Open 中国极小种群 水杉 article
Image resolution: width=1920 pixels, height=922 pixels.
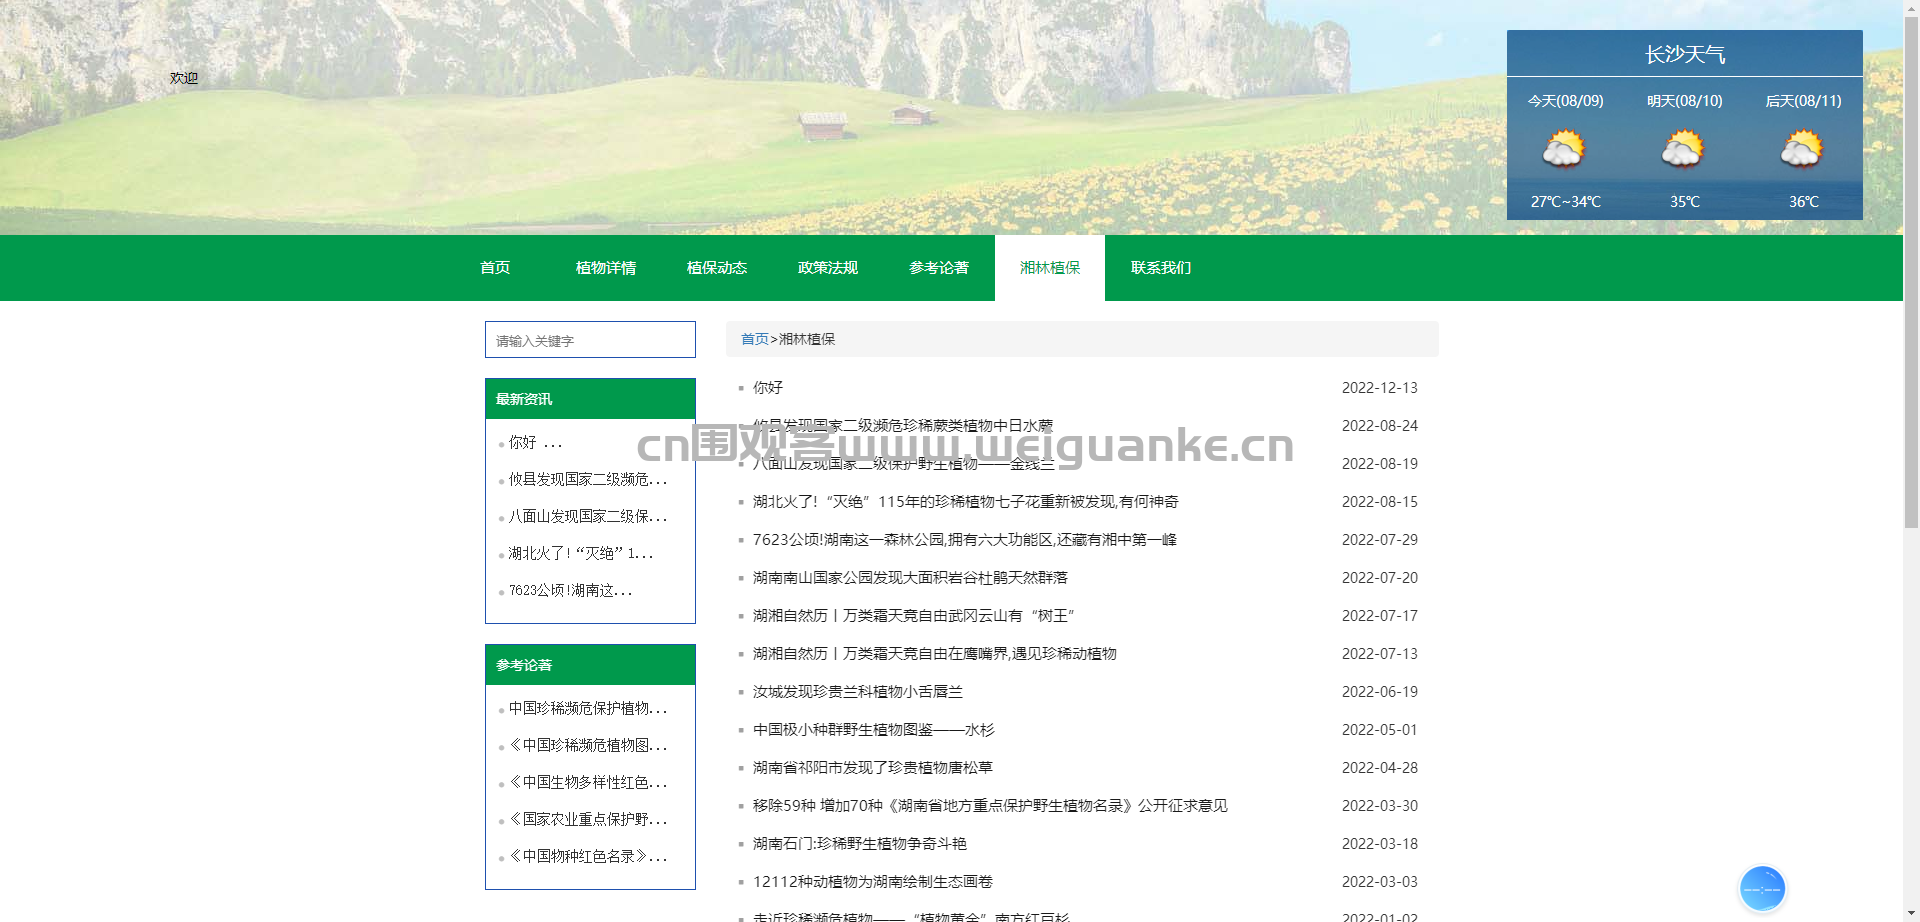coord(874,730)
